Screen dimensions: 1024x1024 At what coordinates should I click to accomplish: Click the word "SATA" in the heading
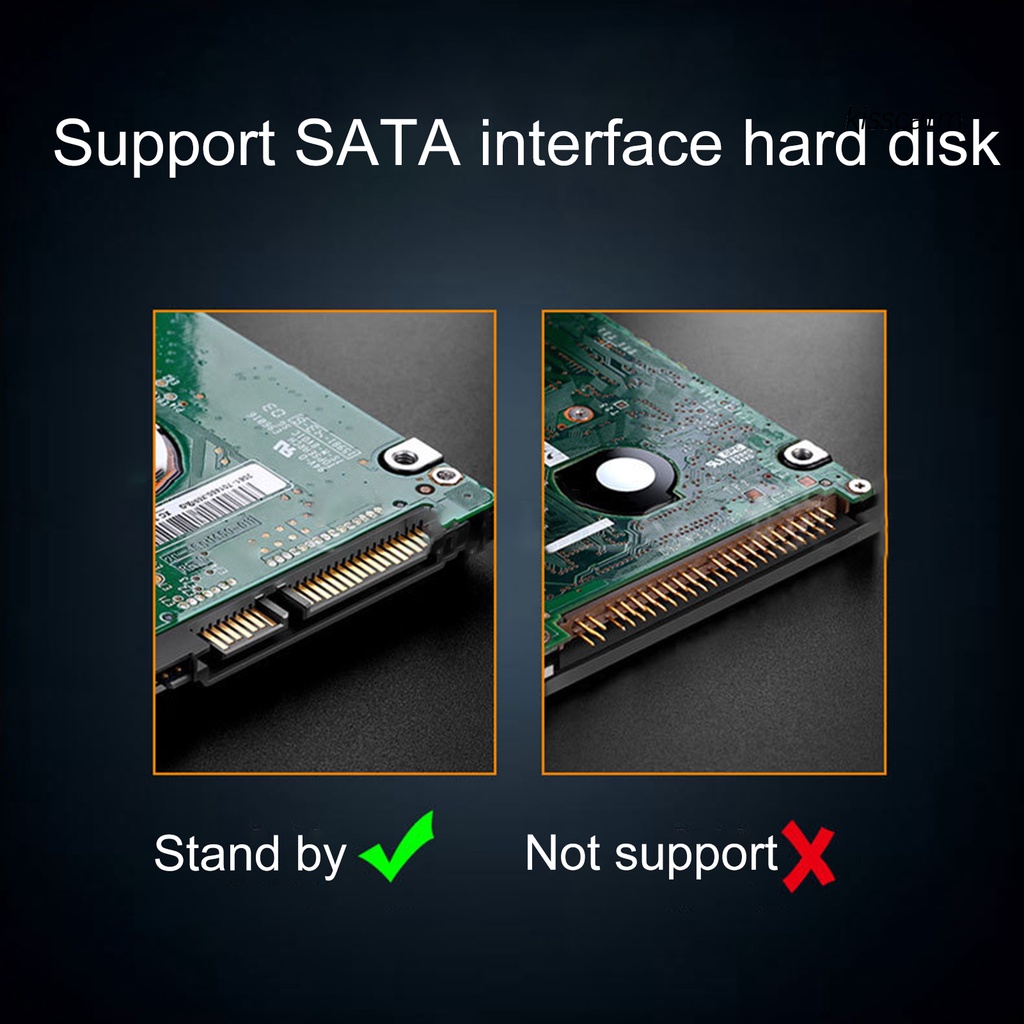[x=377, y=143]
